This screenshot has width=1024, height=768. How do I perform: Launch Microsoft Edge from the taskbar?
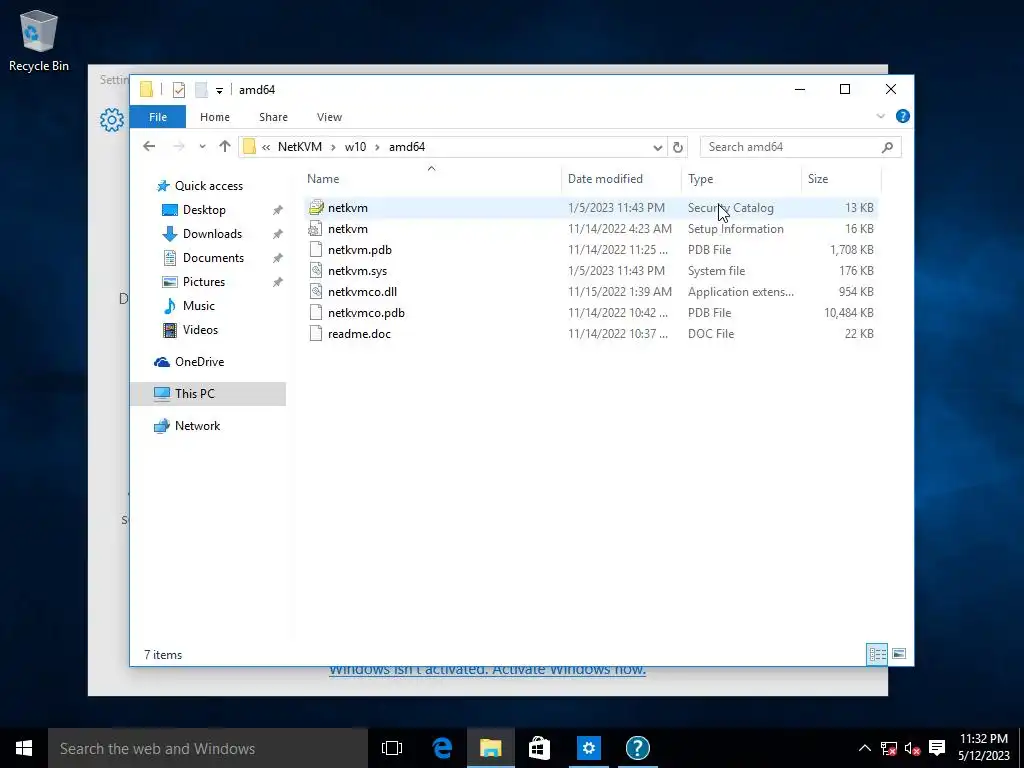click(x=442, y=748)
